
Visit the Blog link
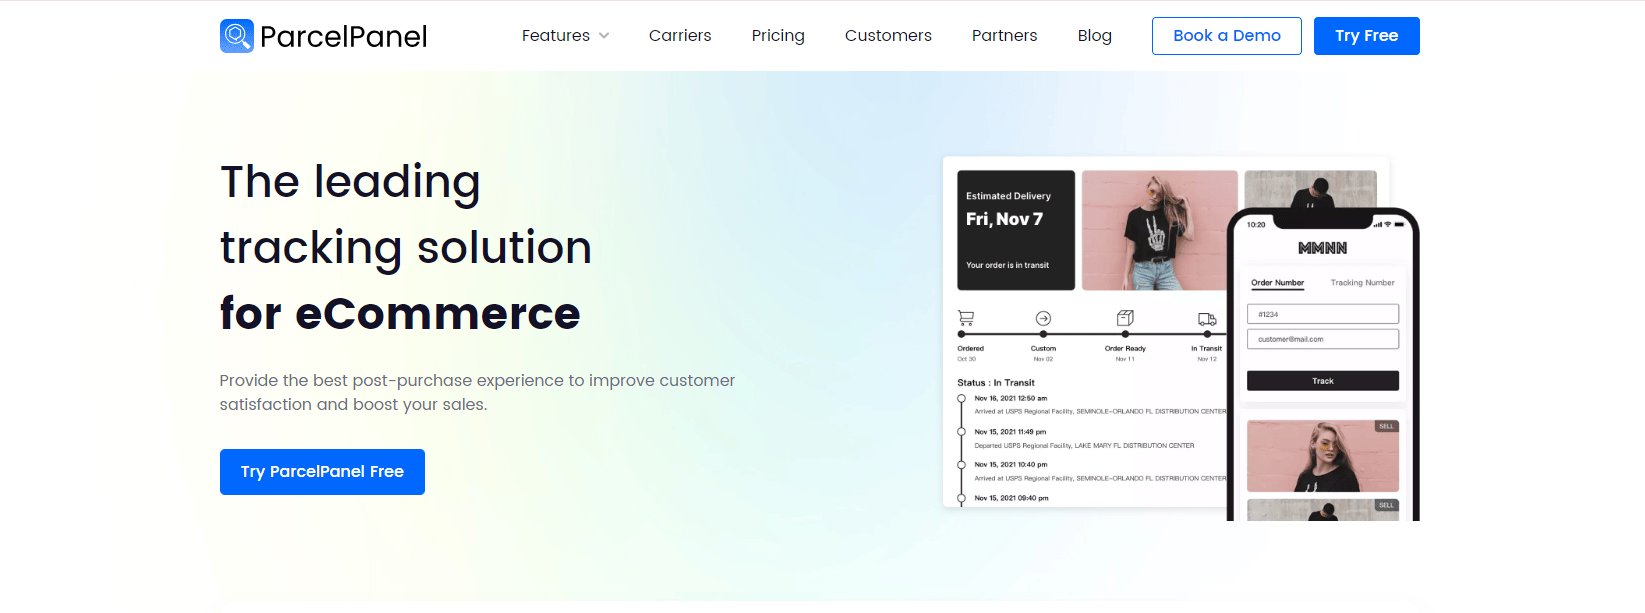[1094, 36]
